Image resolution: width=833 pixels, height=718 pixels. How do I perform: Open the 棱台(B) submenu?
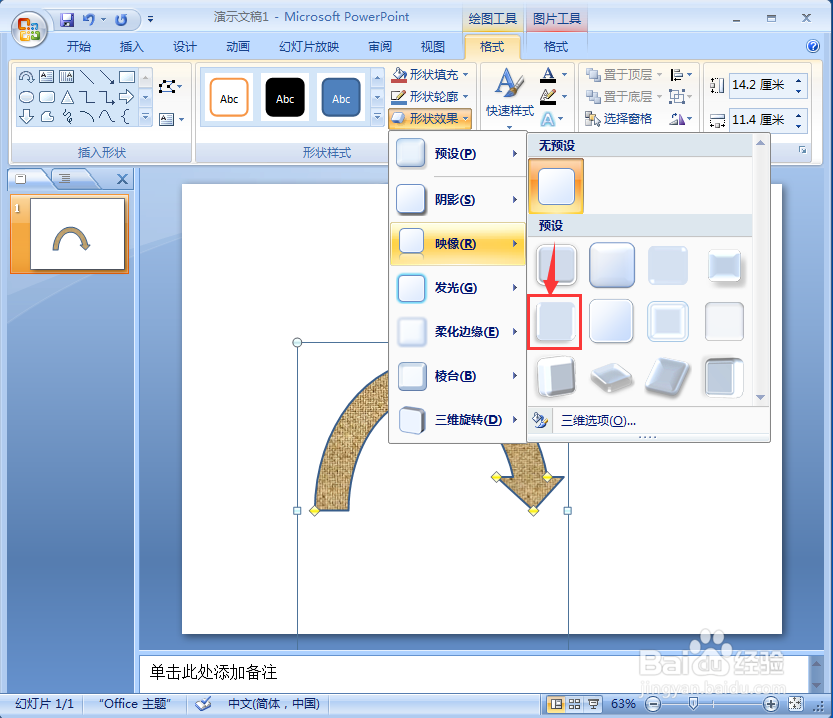pyautogui.click(x=457, y=376)
